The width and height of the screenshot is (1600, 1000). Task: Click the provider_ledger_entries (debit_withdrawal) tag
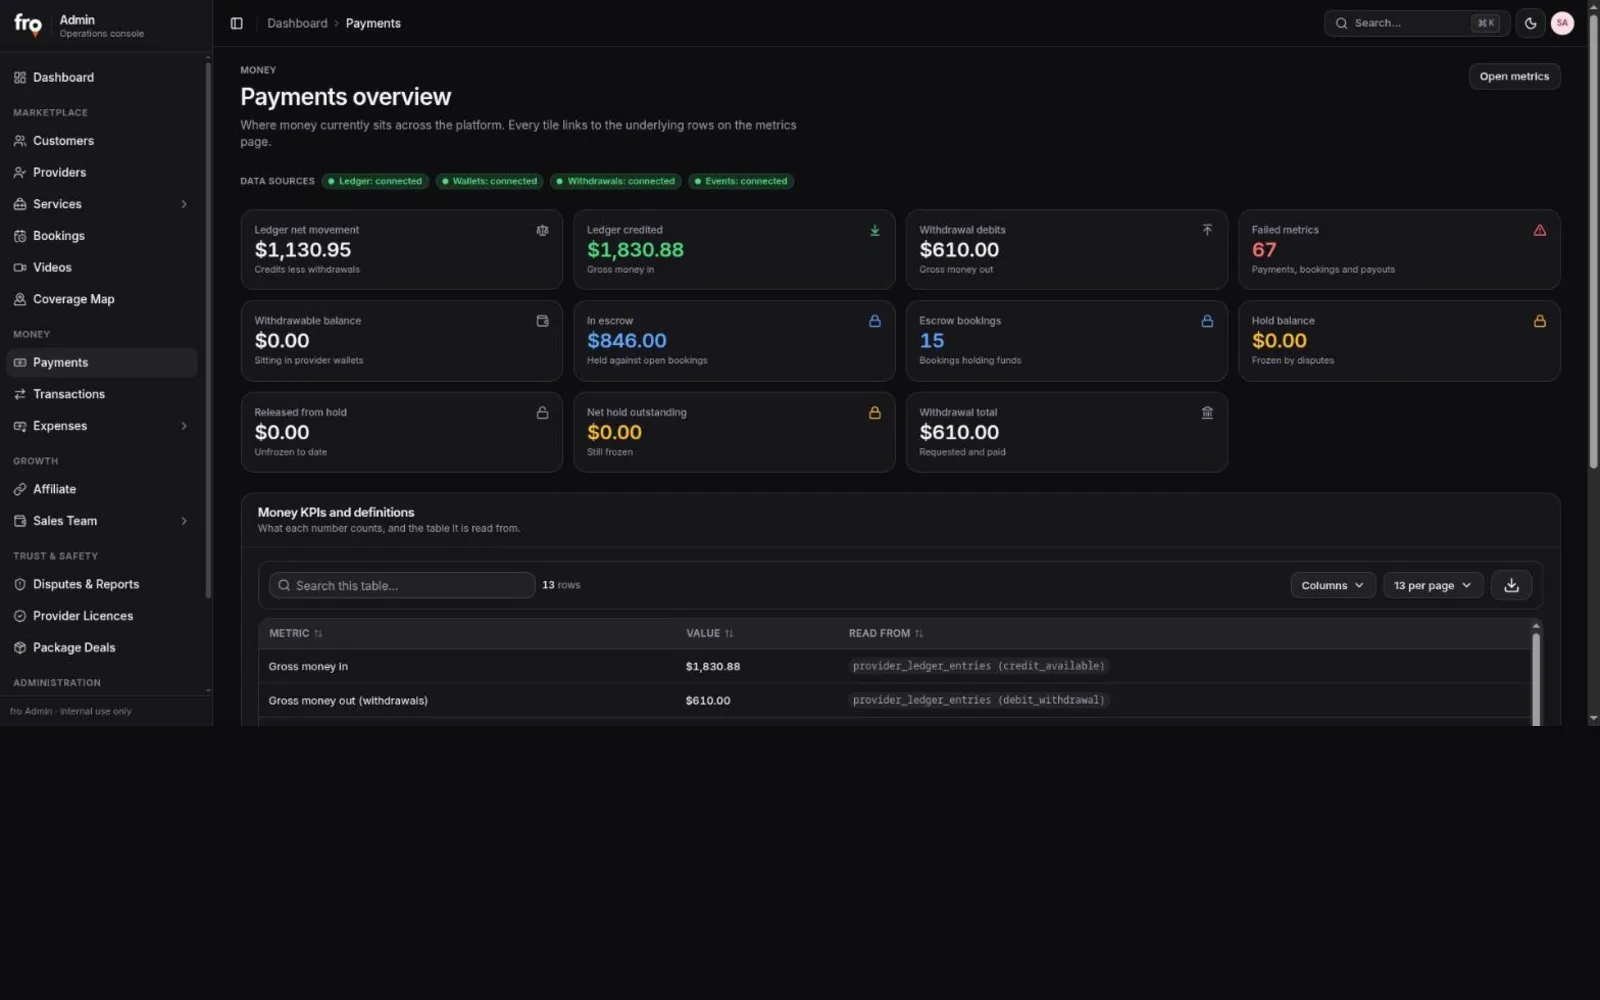pyautogui.click(x=979, y=700)
